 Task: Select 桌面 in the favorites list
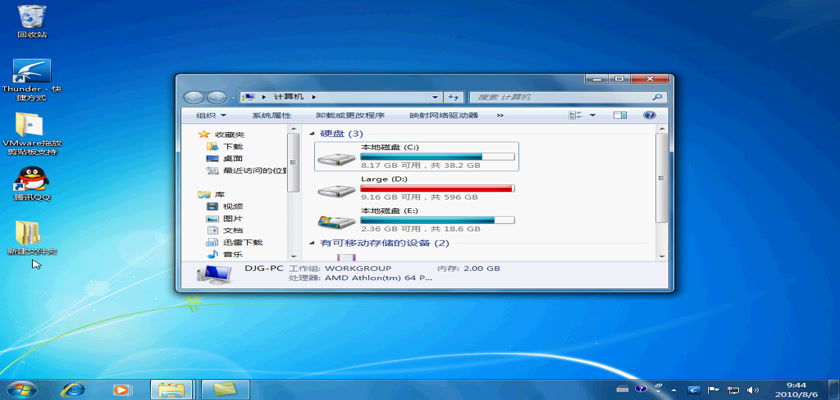[x=232, y=158]
